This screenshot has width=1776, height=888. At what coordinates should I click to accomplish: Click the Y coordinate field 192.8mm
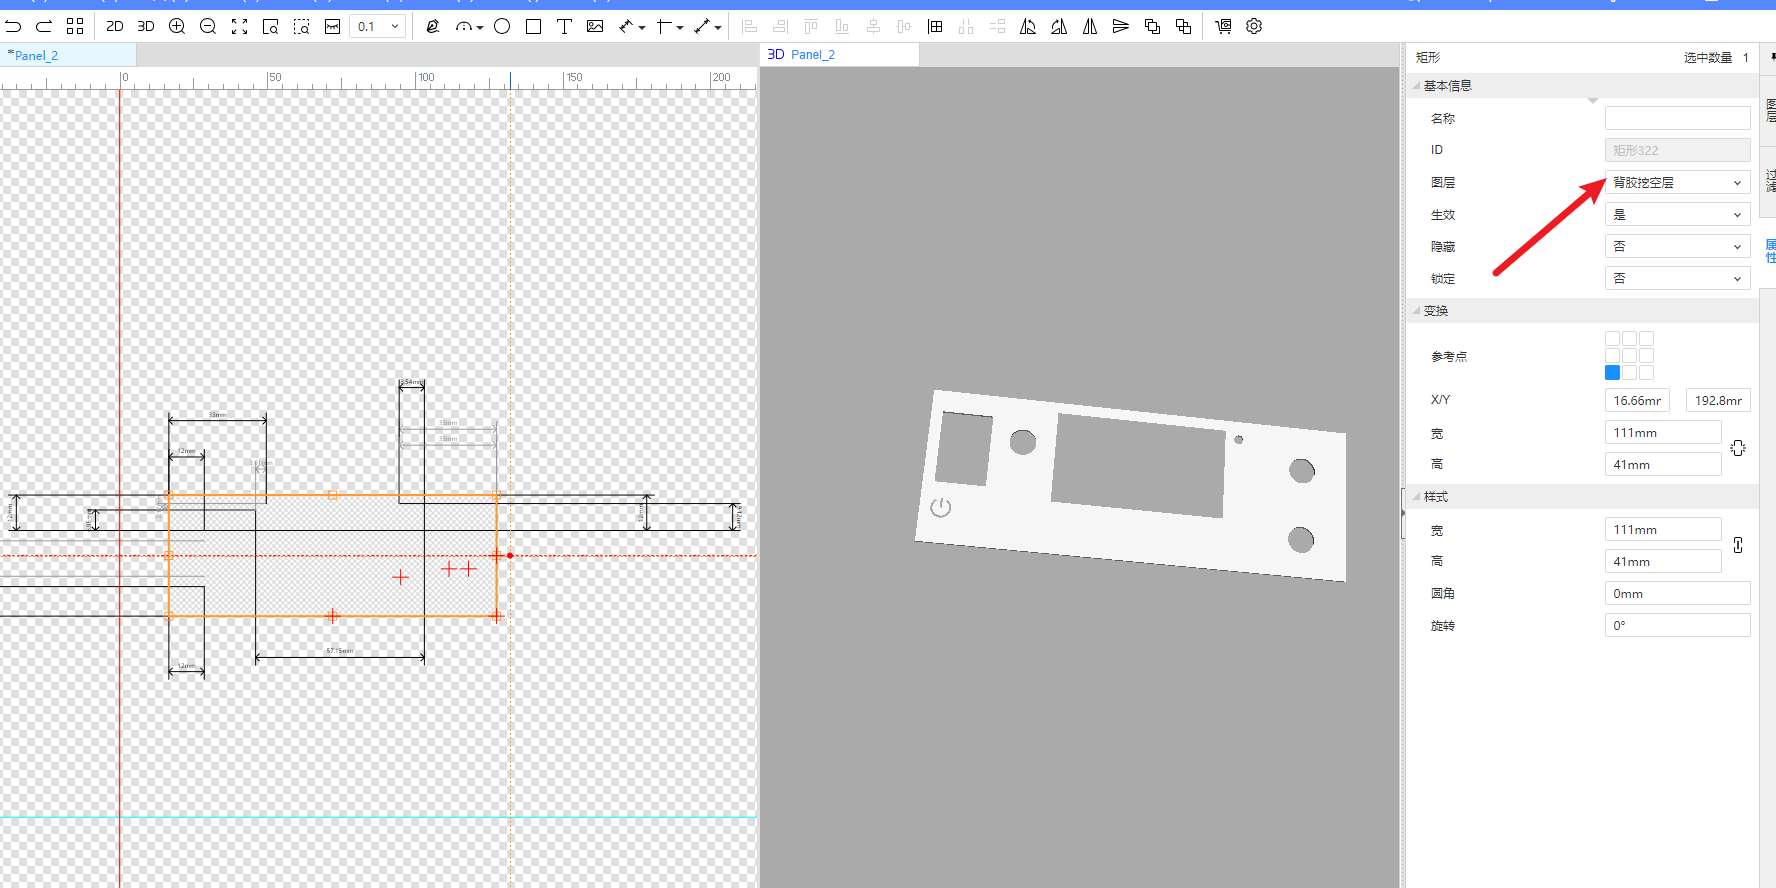coord(1718,400)
